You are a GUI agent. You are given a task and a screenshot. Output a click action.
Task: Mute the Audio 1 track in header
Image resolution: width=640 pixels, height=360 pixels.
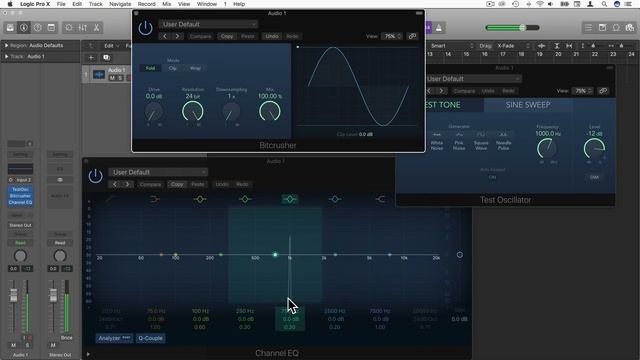(x=112, y=78)
